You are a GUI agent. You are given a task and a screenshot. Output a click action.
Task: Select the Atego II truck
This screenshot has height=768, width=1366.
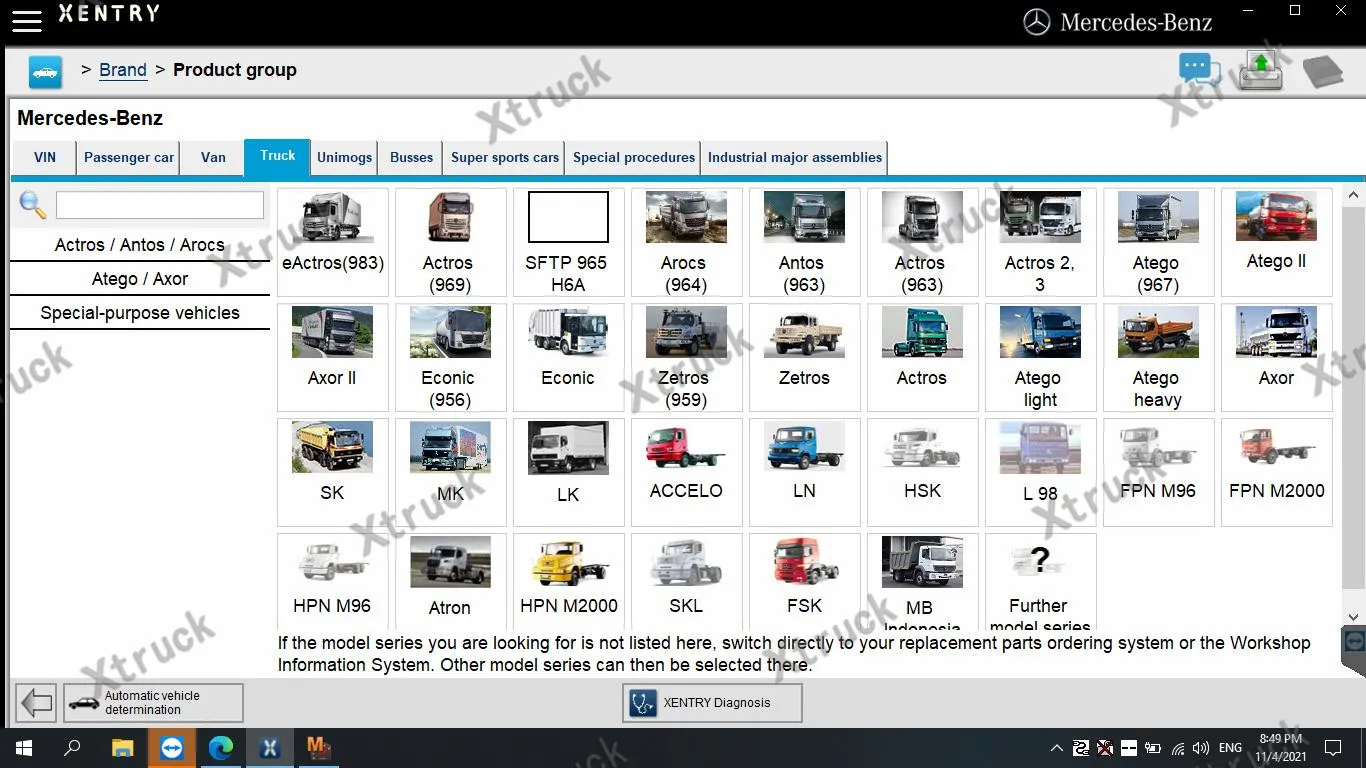pyautogui.click(x=1277, y=242)
